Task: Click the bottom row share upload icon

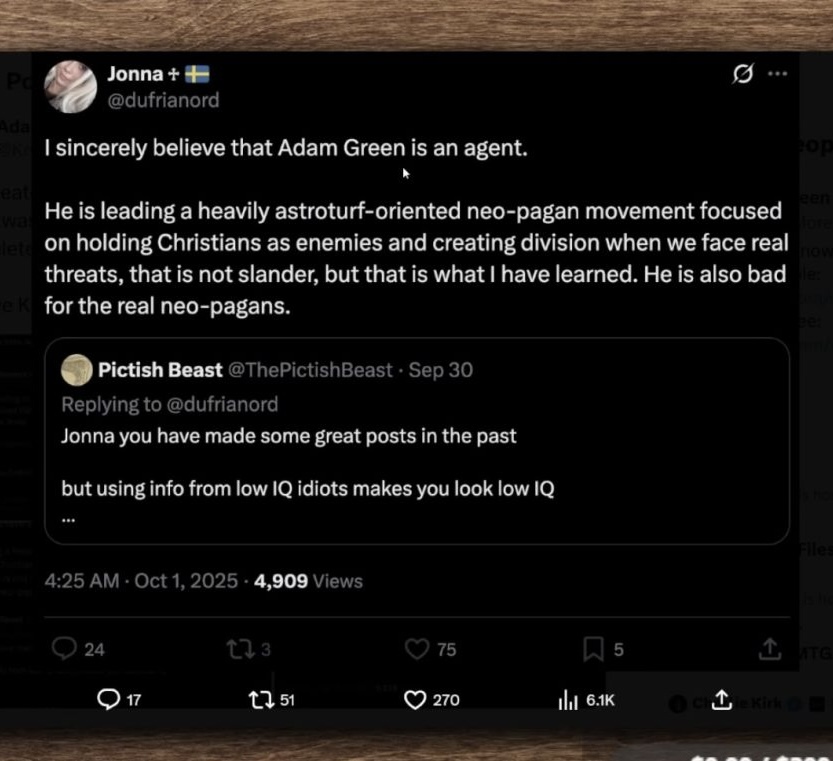Action: point(723,701)
